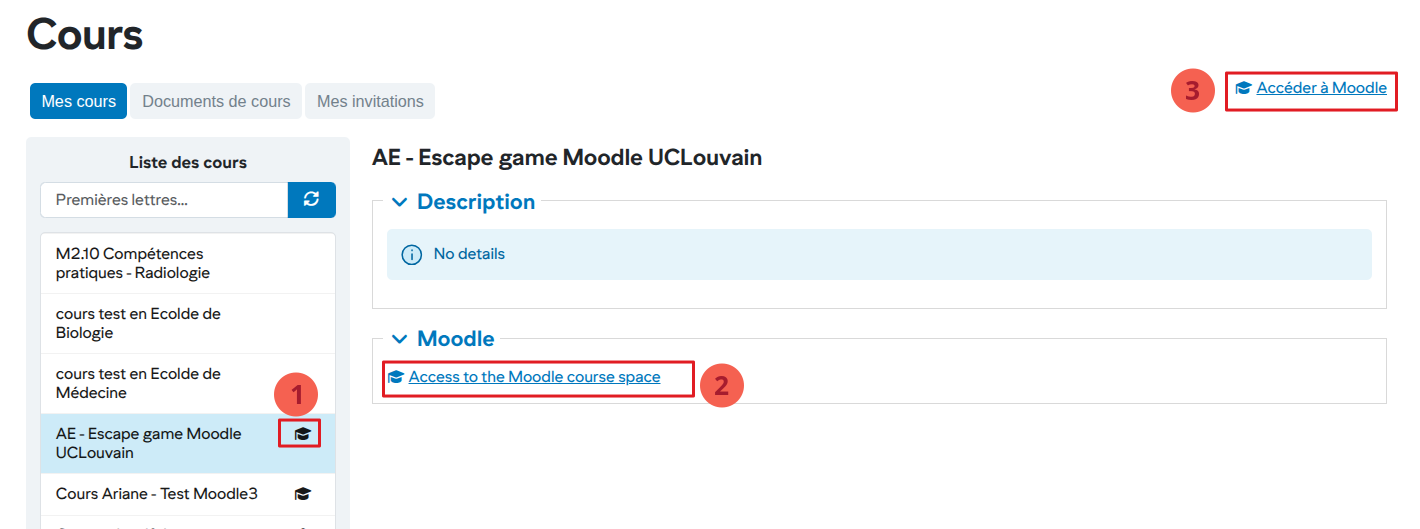Collapse the Moodle section chevron
The image size is (1420, 529).
400,339
